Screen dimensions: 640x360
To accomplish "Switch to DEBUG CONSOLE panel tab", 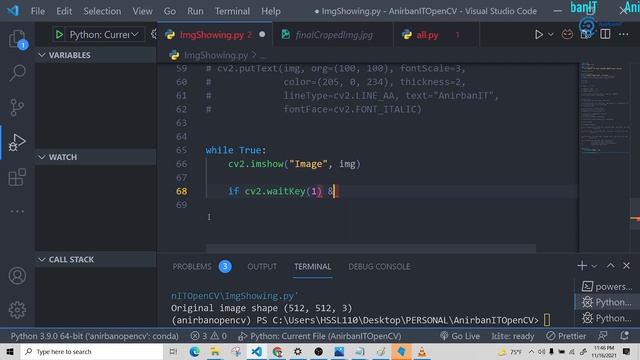I will (379, 267).
